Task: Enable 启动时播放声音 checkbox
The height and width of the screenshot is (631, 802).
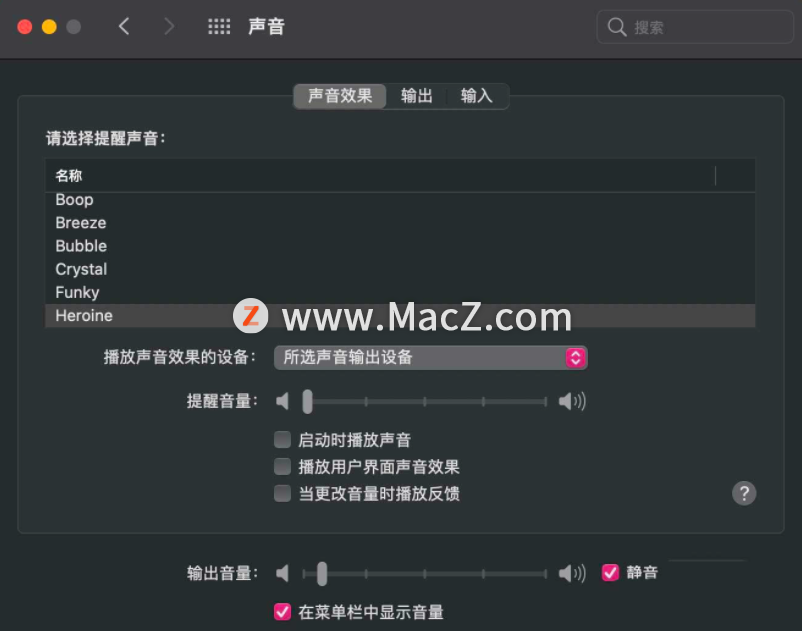Action: pyautogui.click(x=282, y=439)
